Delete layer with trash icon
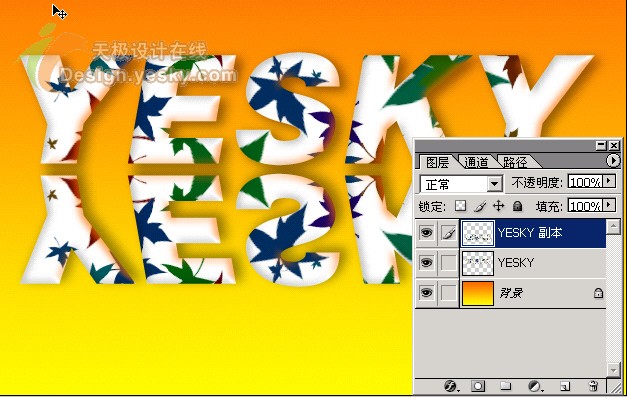Image resolution: width=627 pixels, height=397 pixels. (593, 386)
